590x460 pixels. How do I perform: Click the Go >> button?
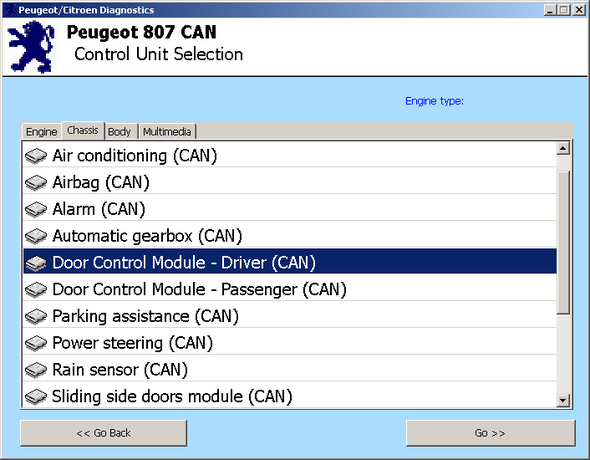tap(490, 433)
